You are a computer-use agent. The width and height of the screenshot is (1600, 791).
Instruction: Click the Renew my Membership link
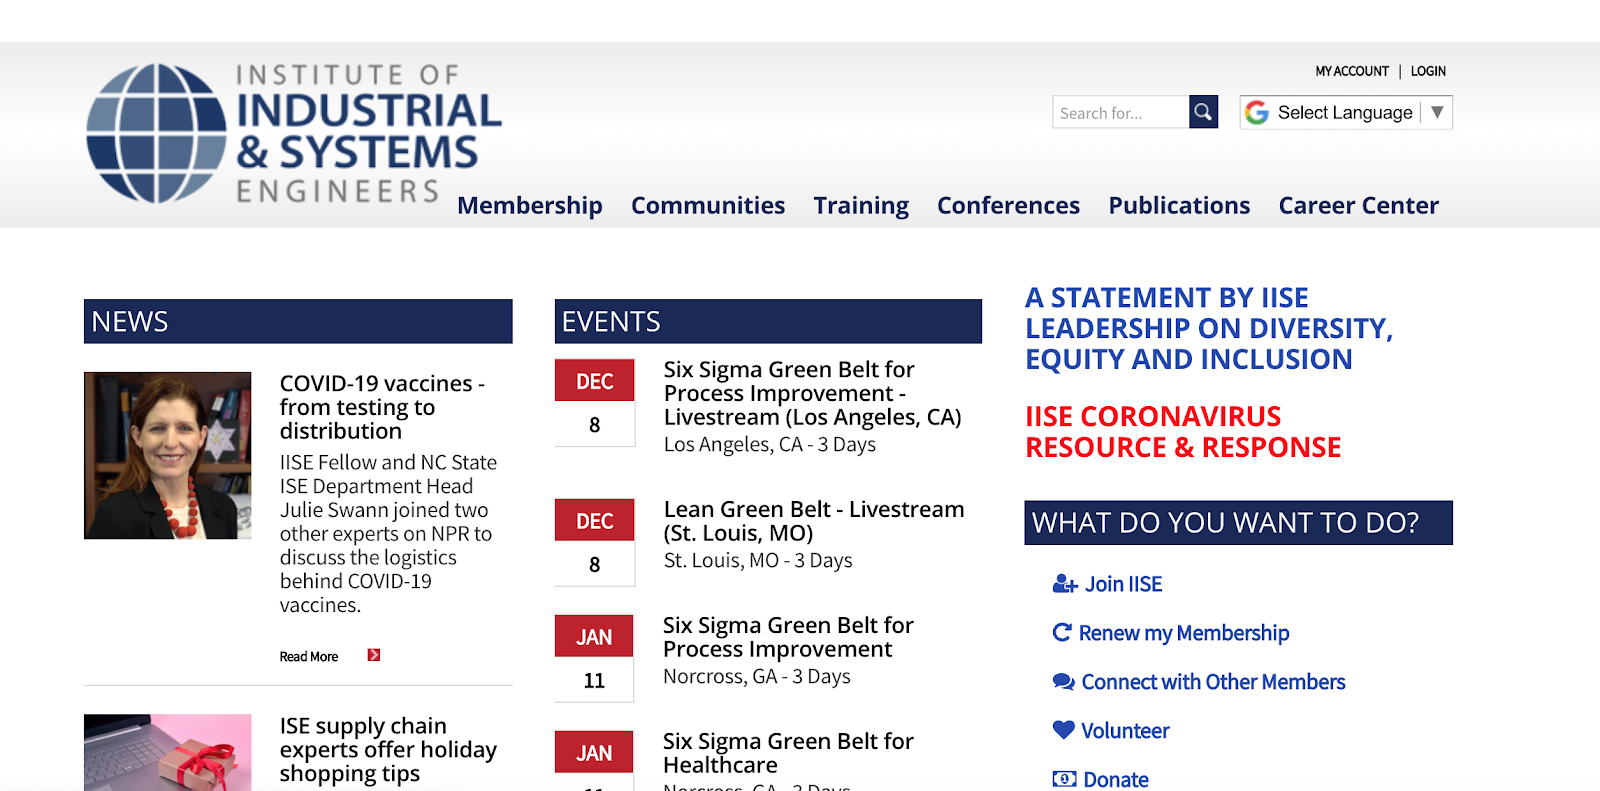(1184, 633)
